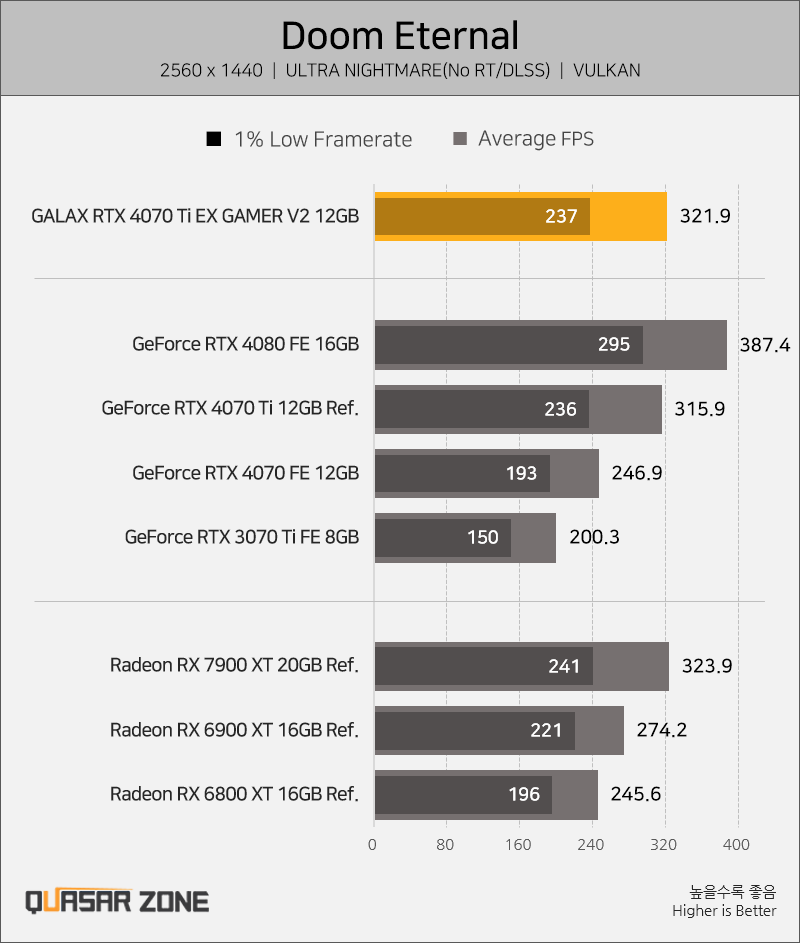Select the Radeon RX 7900 XT 20GB Ref. label
This screenshot has height=943, width=800.
coord(234,665)
